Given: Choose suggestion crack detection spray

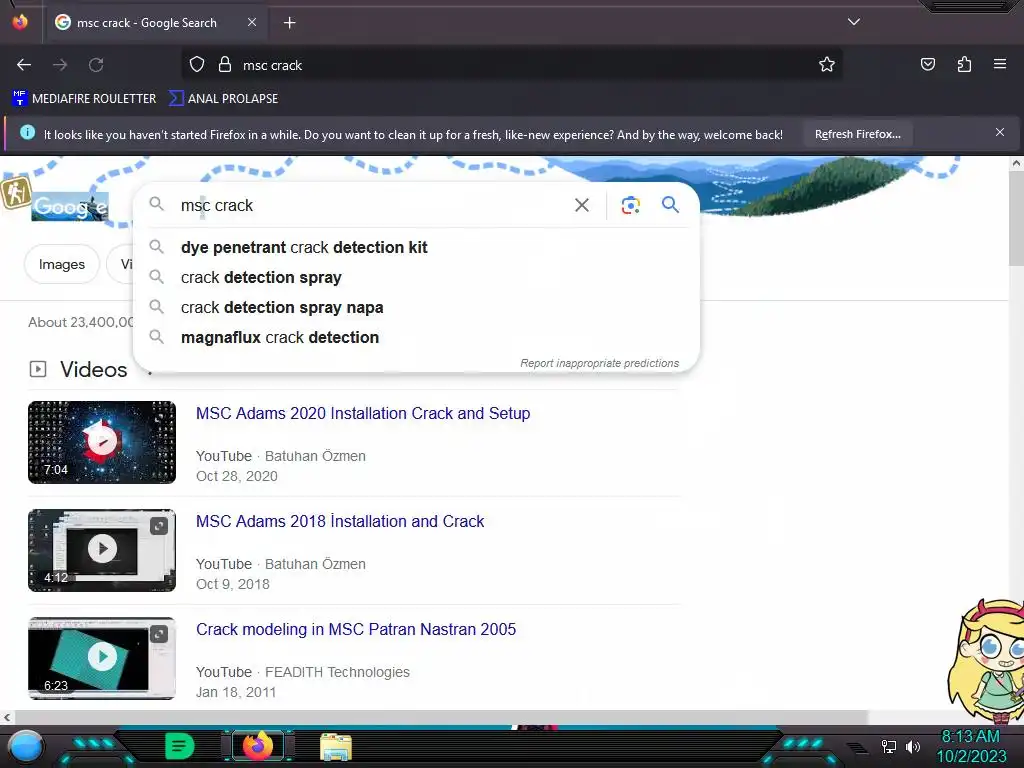Looking at the screenshot, I should coord(416,278).
